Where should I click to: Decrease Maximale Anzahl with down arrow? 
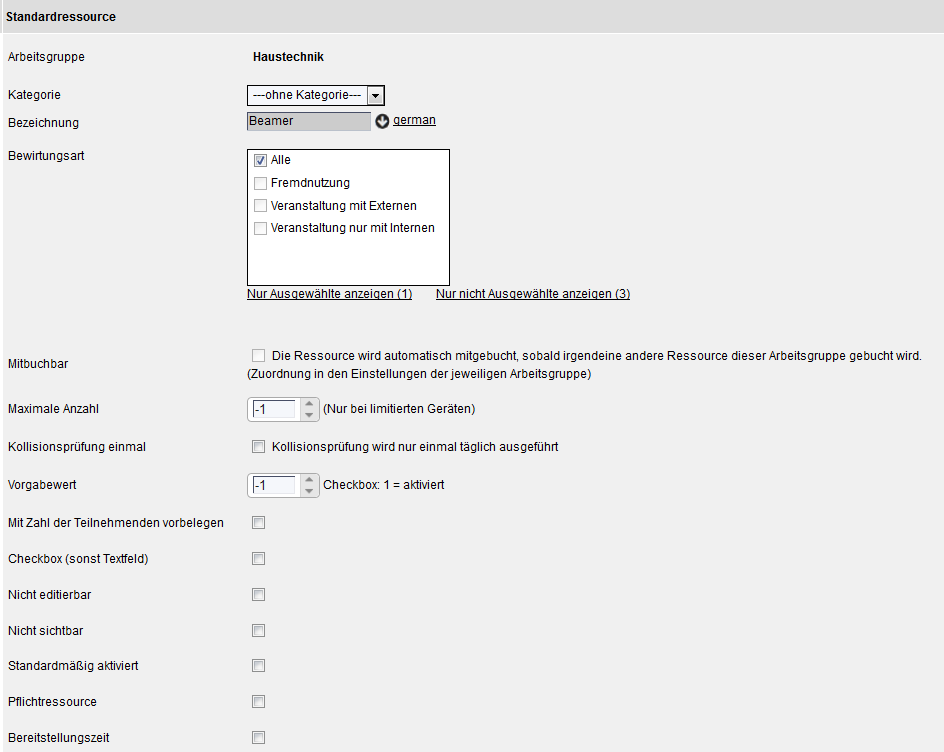(x=309, y=415)
